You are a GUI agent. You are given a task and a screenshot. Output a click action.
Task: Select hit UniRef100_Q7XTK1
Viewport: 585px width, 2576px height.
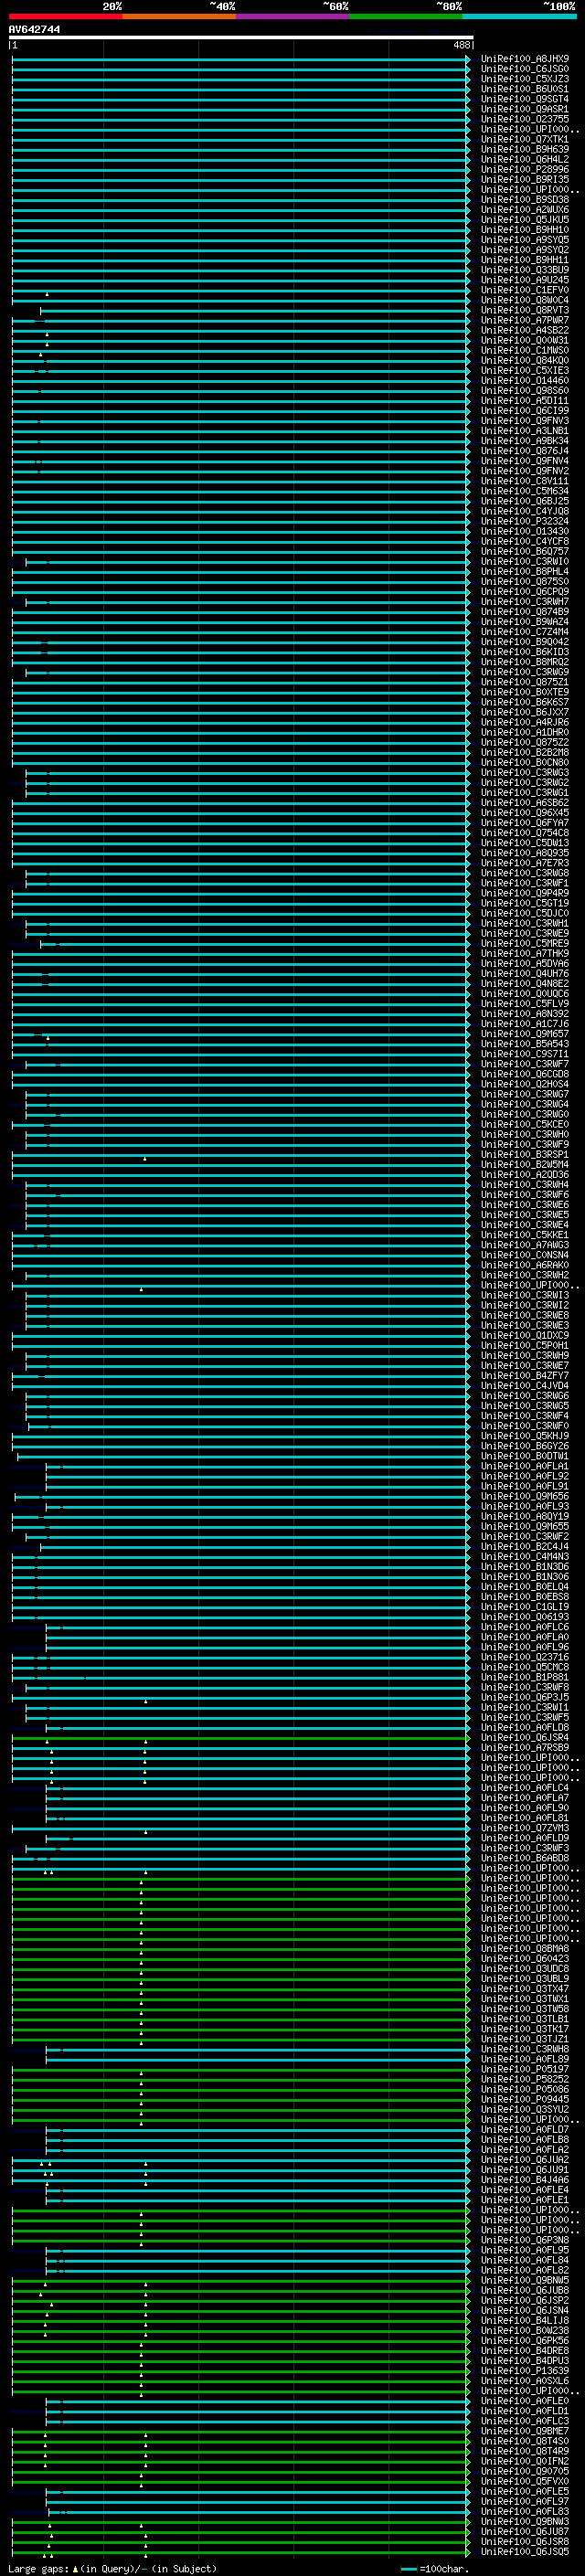pos(525,139)
